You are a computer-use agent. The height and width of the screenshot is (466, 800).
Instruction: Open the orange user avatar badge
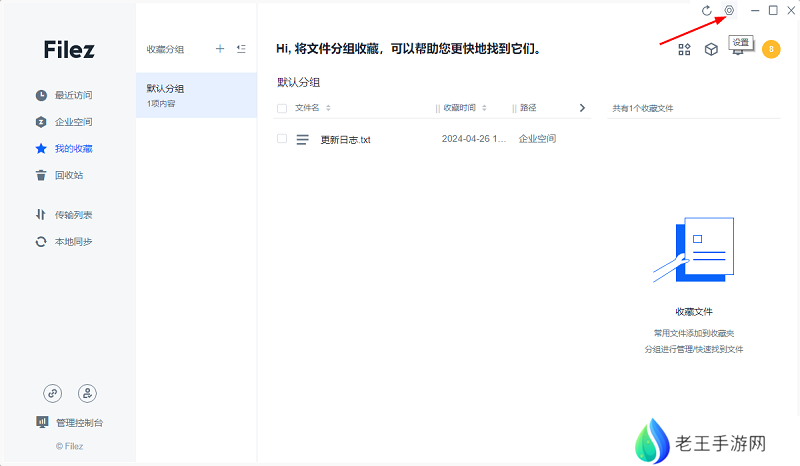pyautogui.click(x=771, y=50)
